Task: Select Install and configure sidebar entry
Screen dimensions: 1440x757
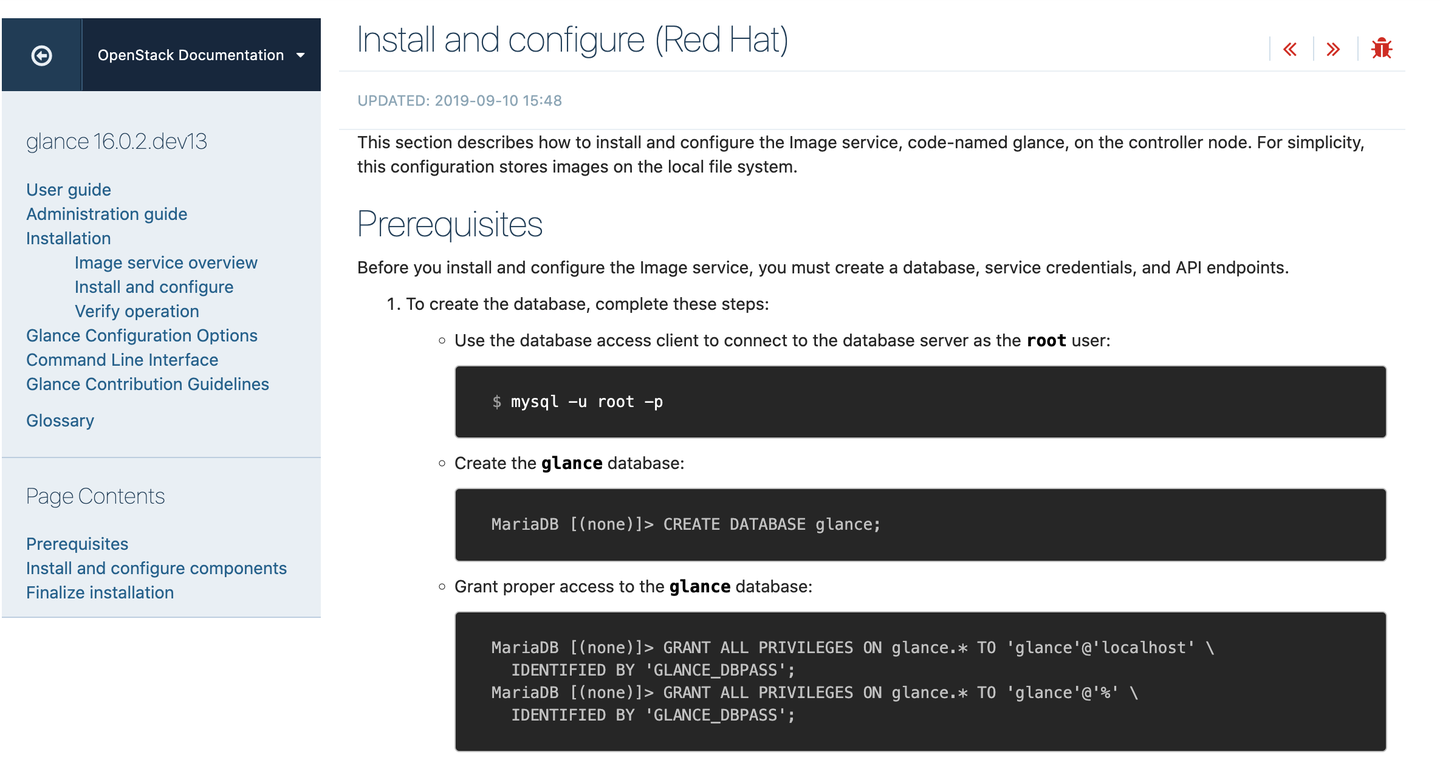Action: (x=153, y=286)
